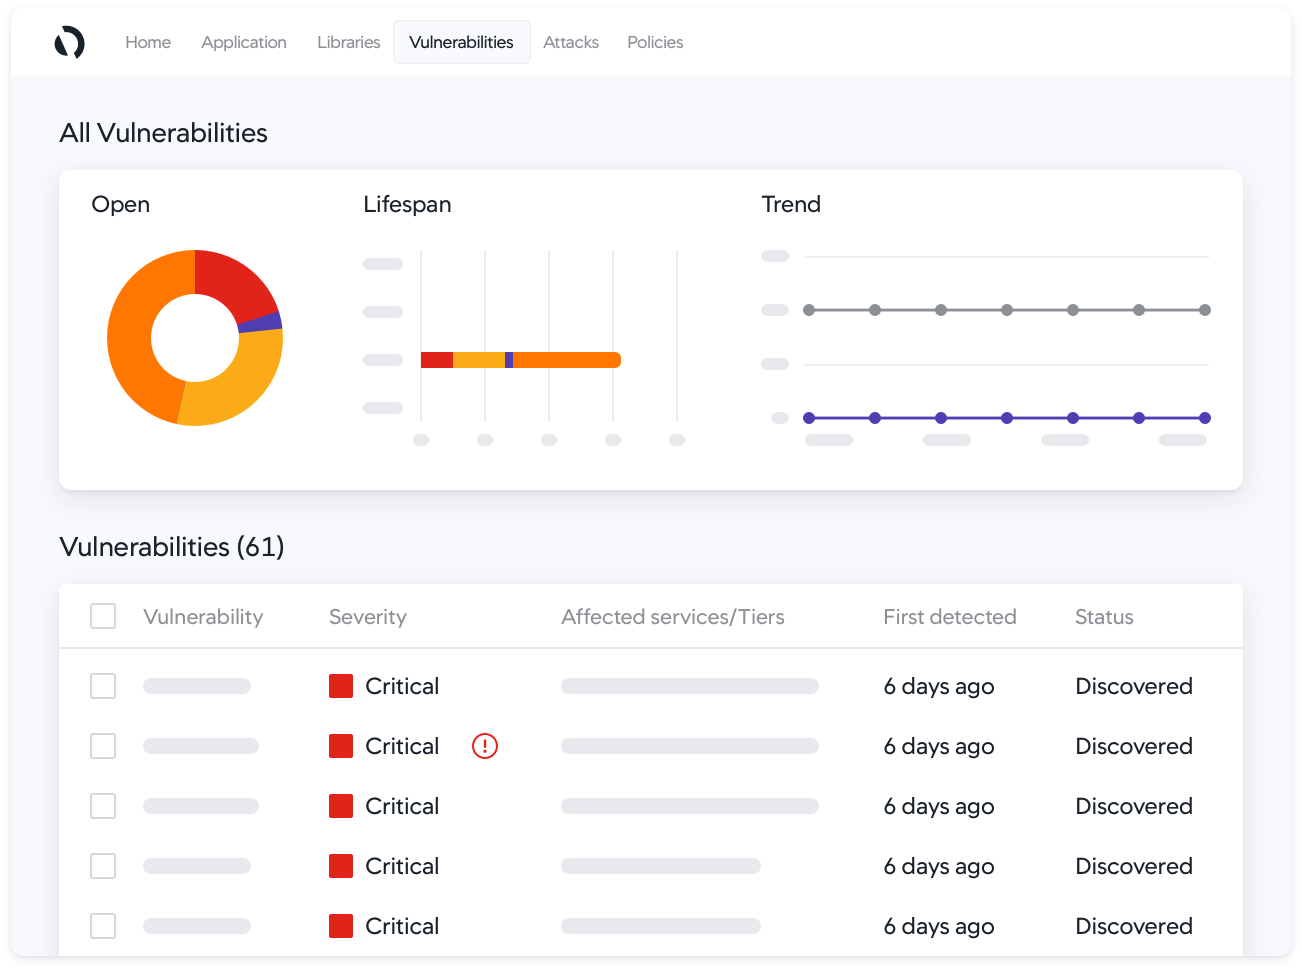Click the Open chart title

tap(121, 205)
